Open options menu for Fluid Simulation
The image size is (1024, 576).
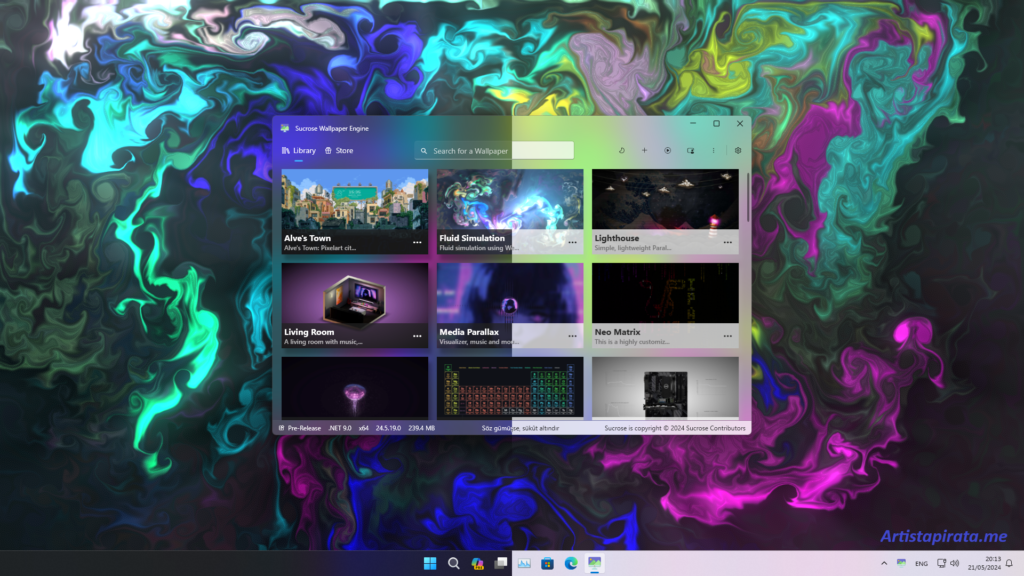click(x=573, y=242)
